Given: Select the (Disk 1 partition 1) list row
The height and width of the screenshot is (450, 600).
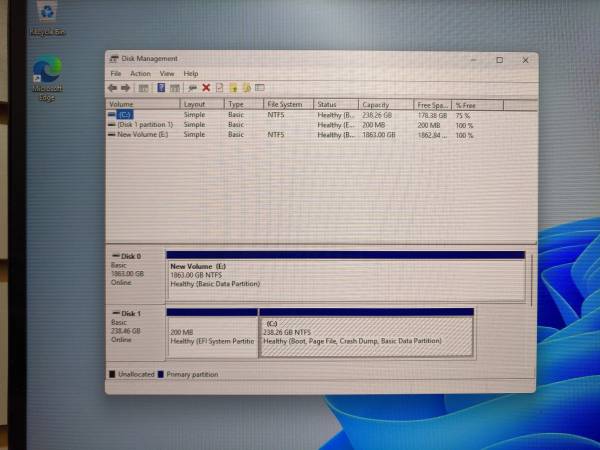Looking at the screenshot, I should [x=145, y=124].
